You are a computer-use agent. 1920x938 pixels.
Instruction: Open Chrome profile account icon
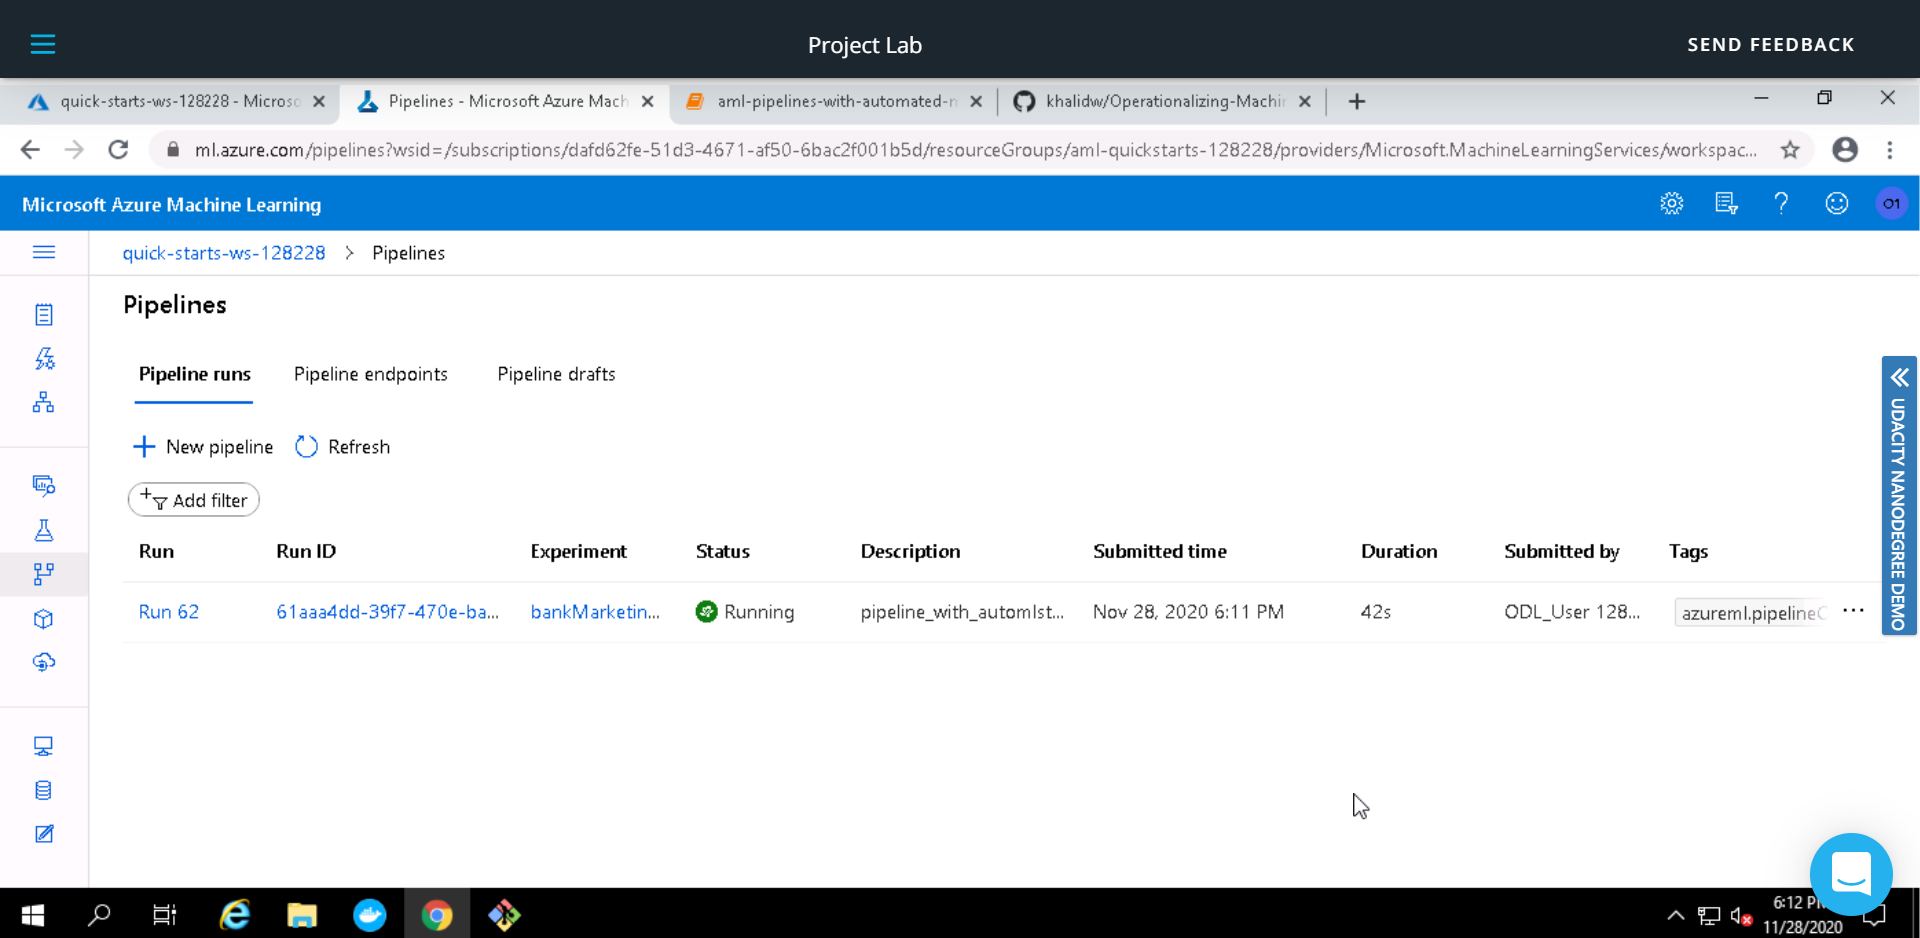coord(1845,150)
